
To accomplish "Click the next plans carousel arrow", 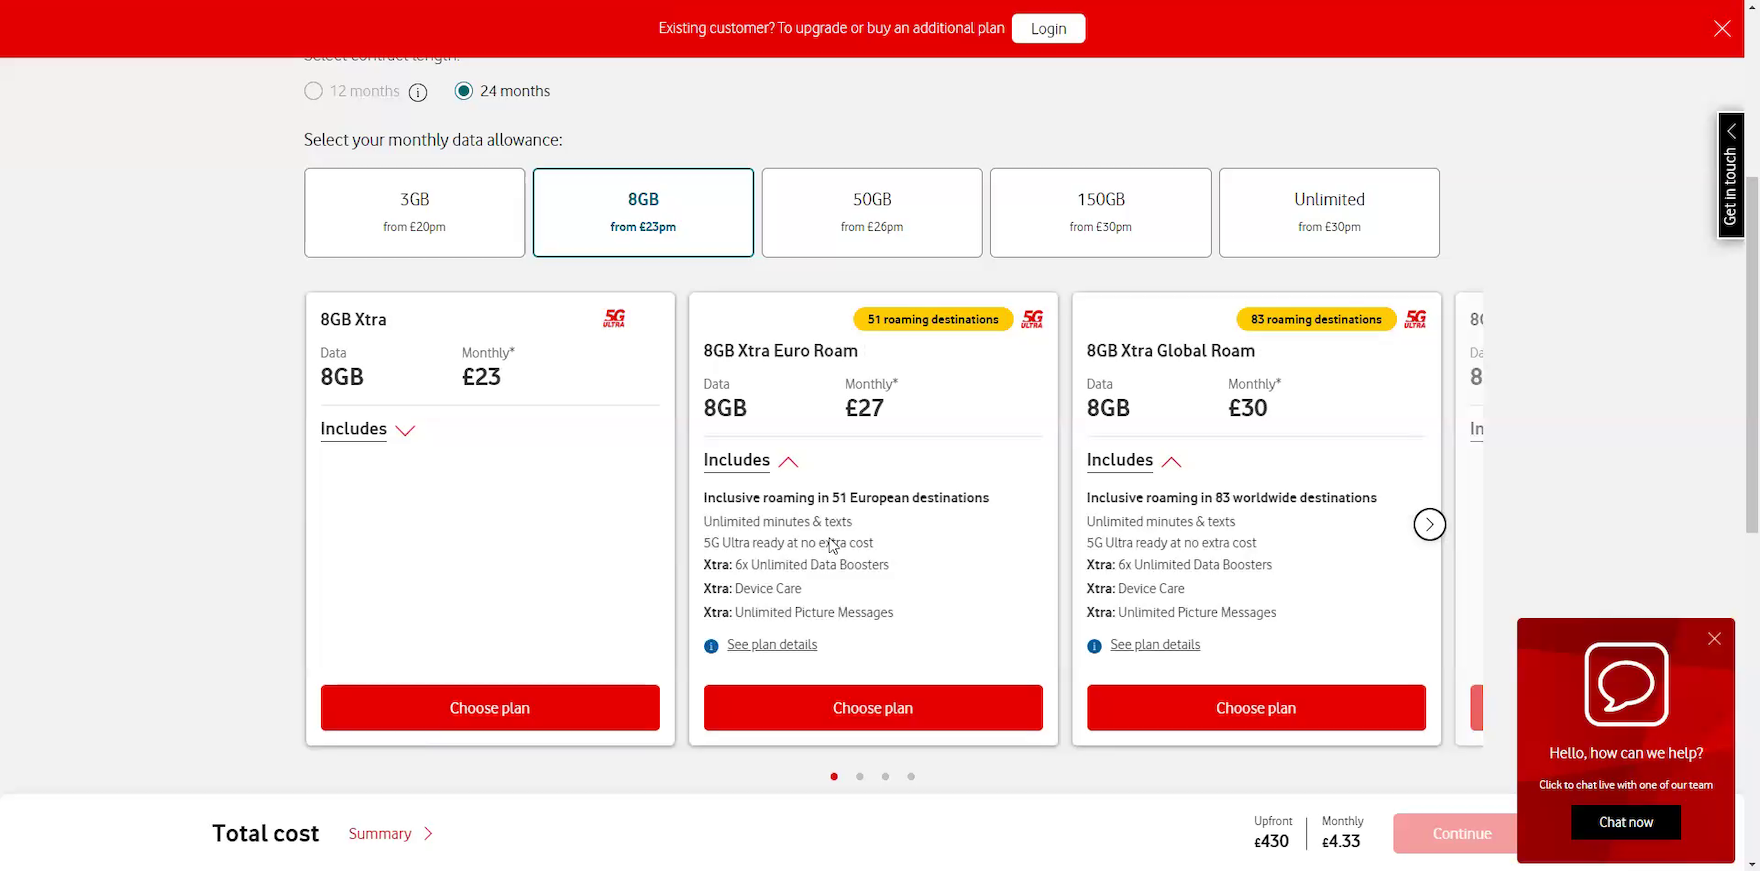I will coord(1429,524).
